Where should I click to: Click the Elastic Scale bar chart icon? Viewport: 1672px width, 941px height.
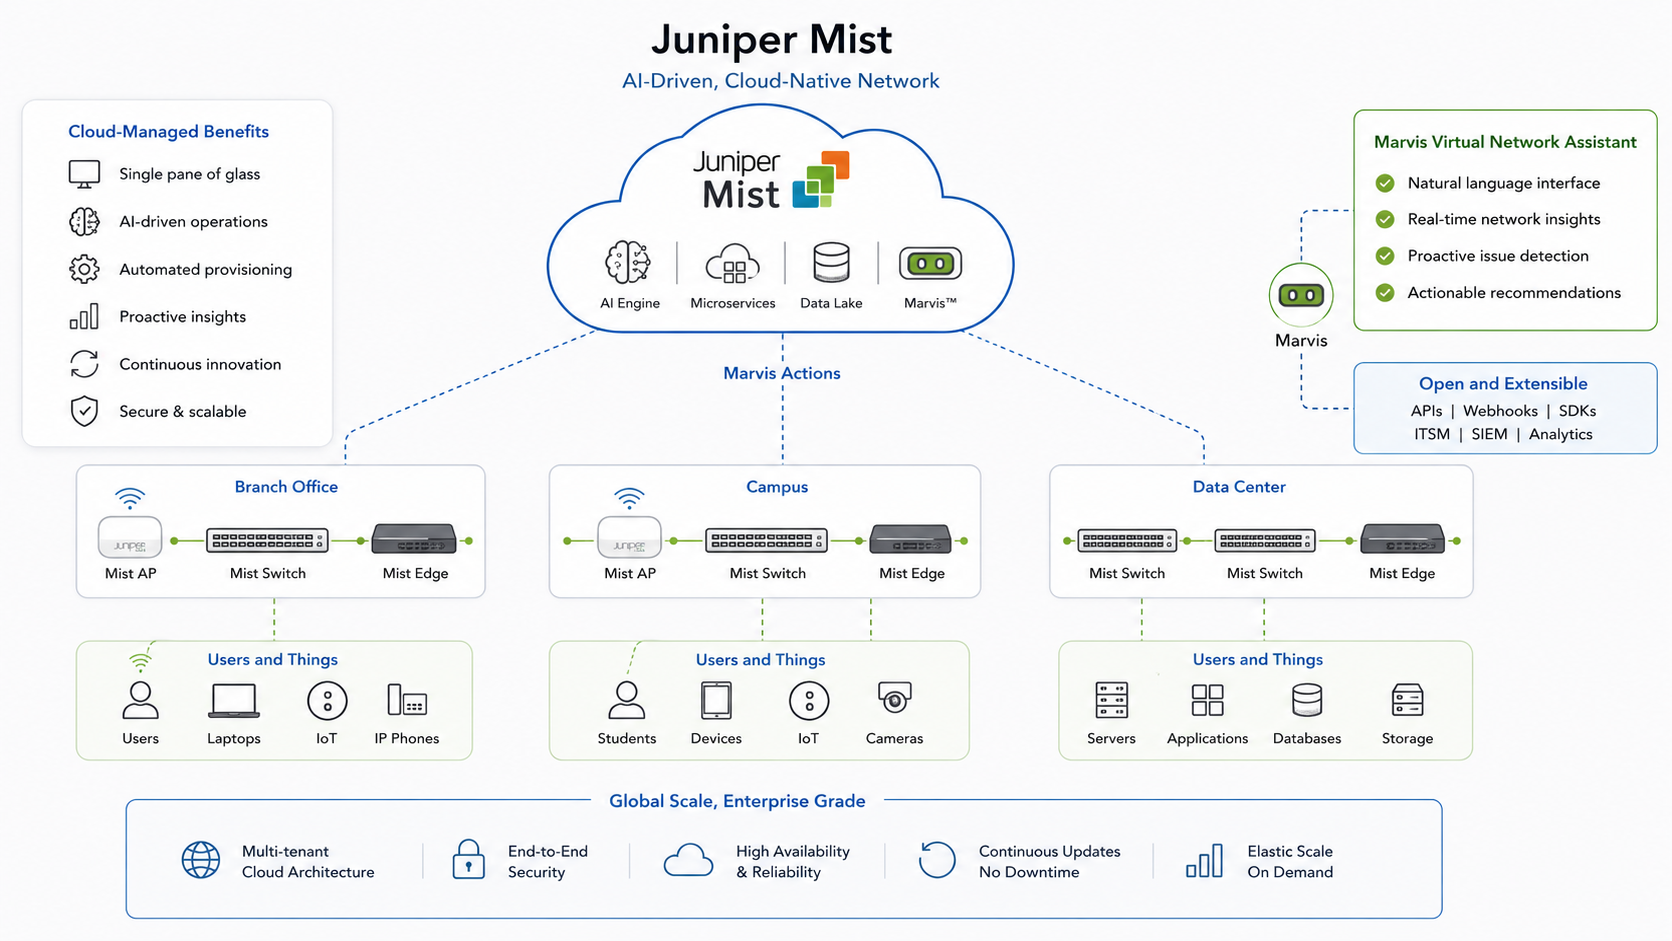pyautogui.click(x=1204, y=861)
